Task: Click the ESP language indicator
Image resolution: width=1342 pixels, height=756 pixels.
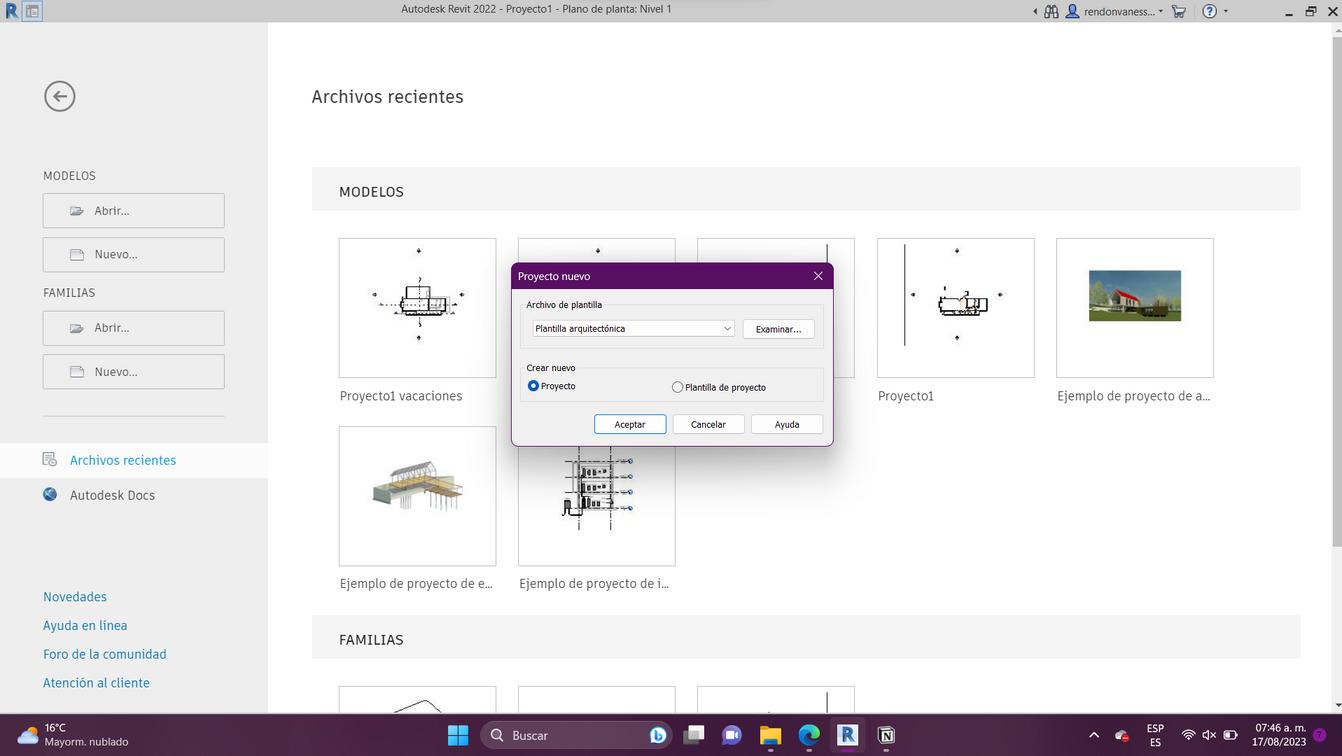Action: [x=1155, y=735]
